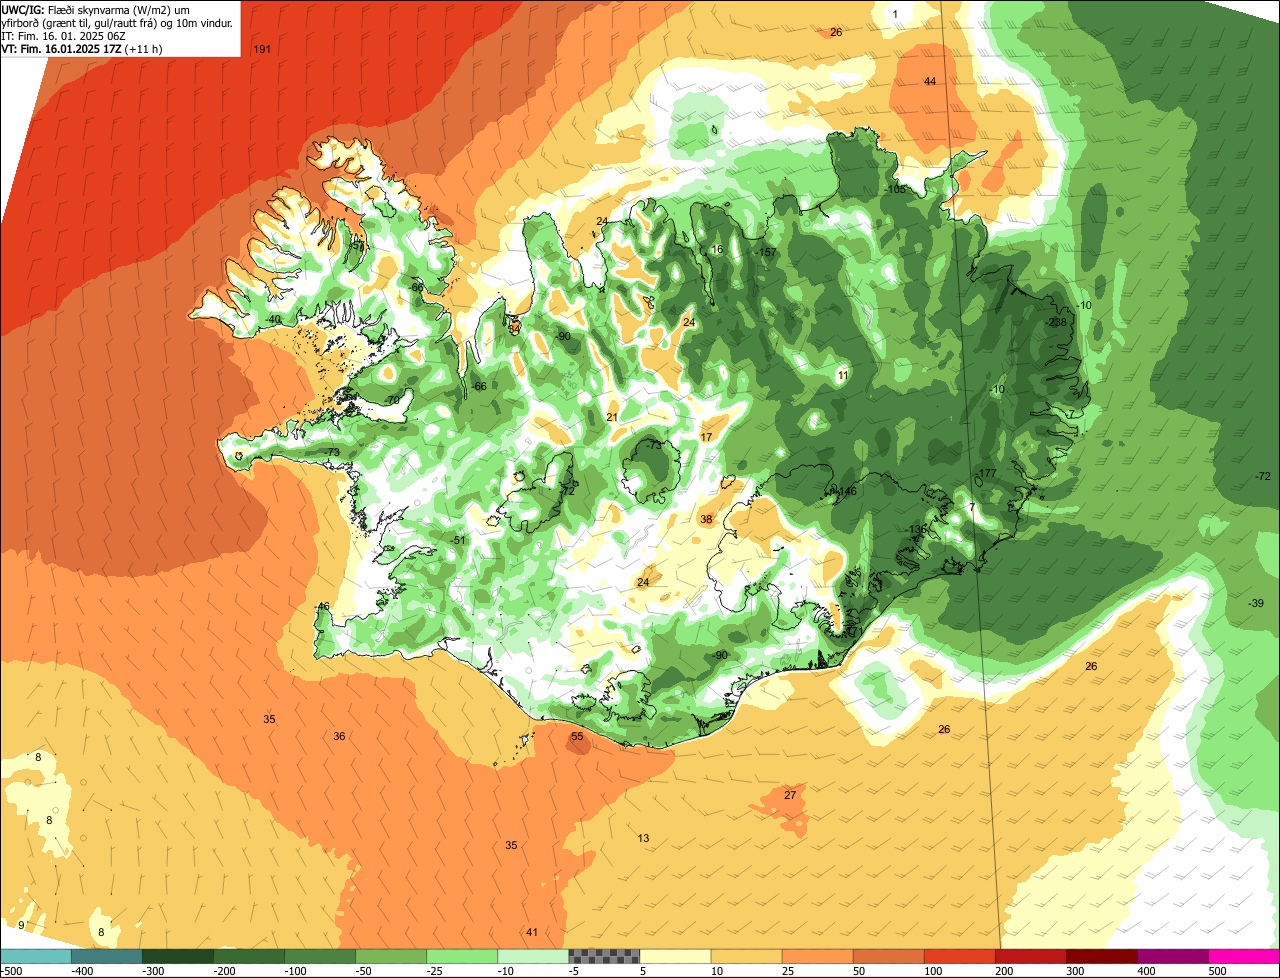The width and height of the screenshot is (1280, 978).
Task: Pick the 25 to 50 orange legend swatch
Action: (x=817, y=956)
